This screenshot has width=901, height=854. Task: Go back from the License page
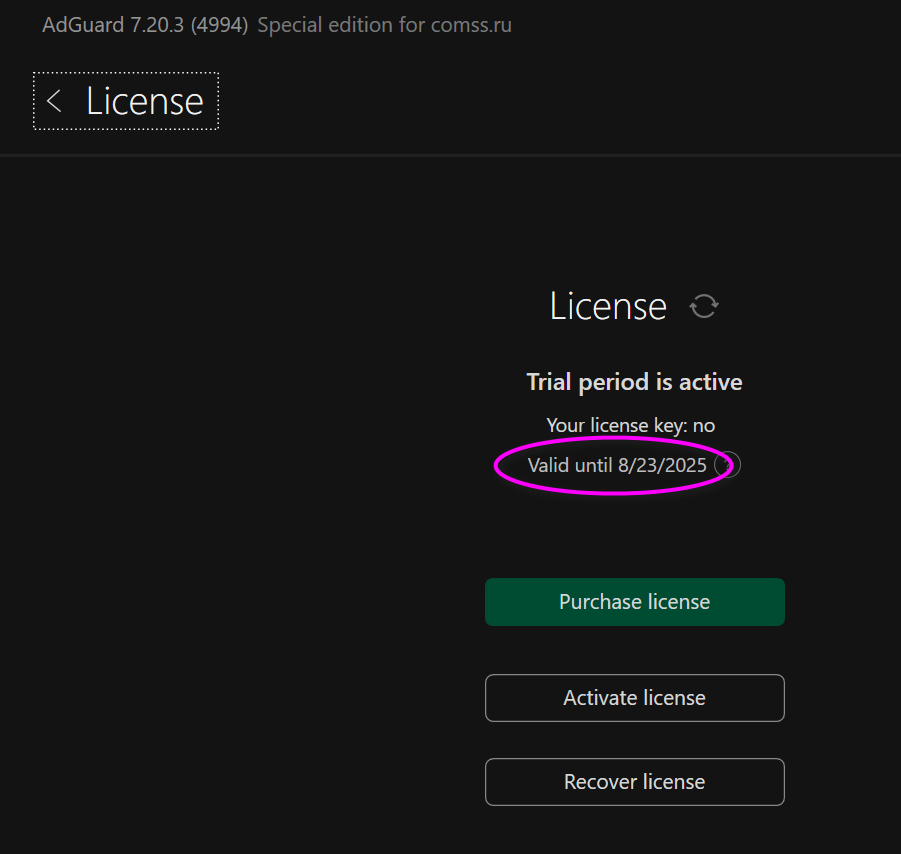pos(55,101)
